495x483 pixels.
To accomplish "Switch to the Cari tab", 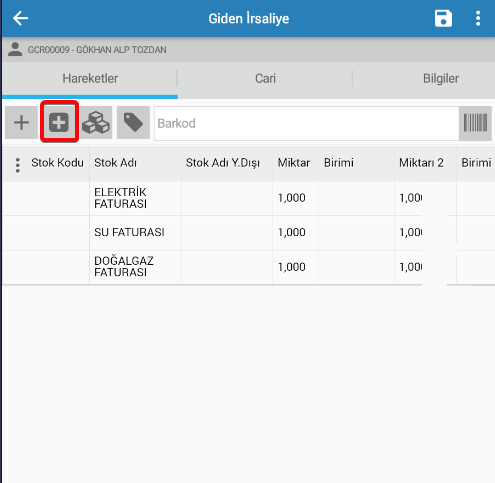I will 265,79.
